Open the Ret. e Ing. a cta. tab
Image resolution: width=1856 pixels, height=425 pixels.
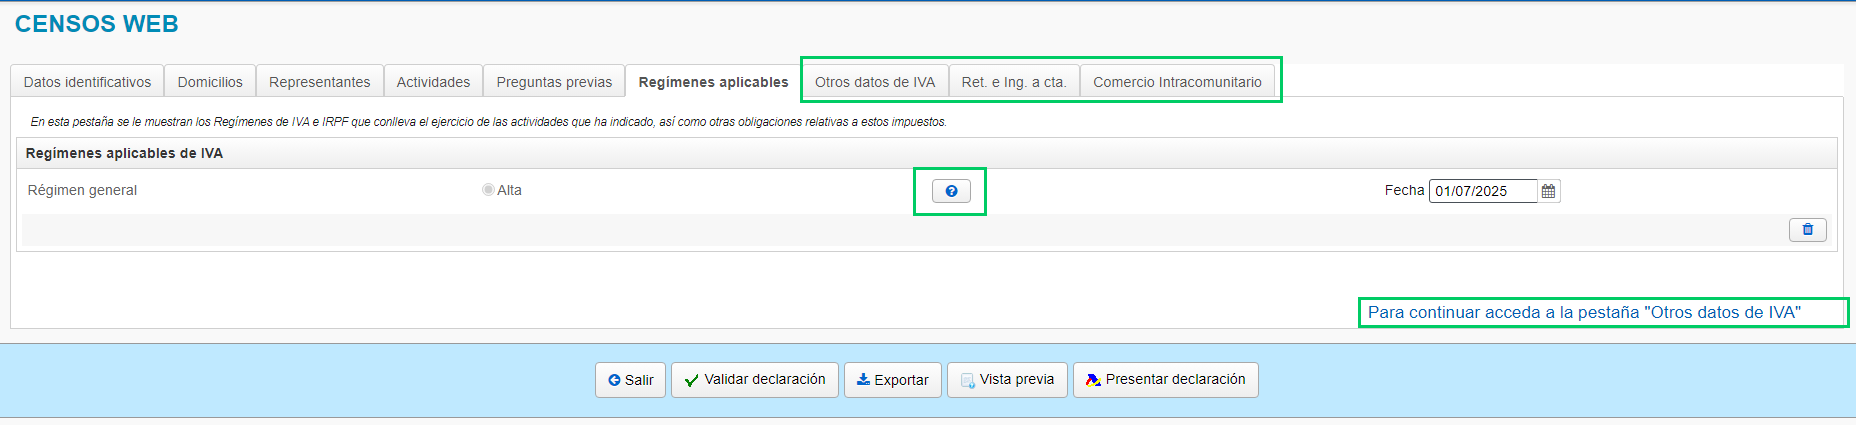tap(1014, 82)
